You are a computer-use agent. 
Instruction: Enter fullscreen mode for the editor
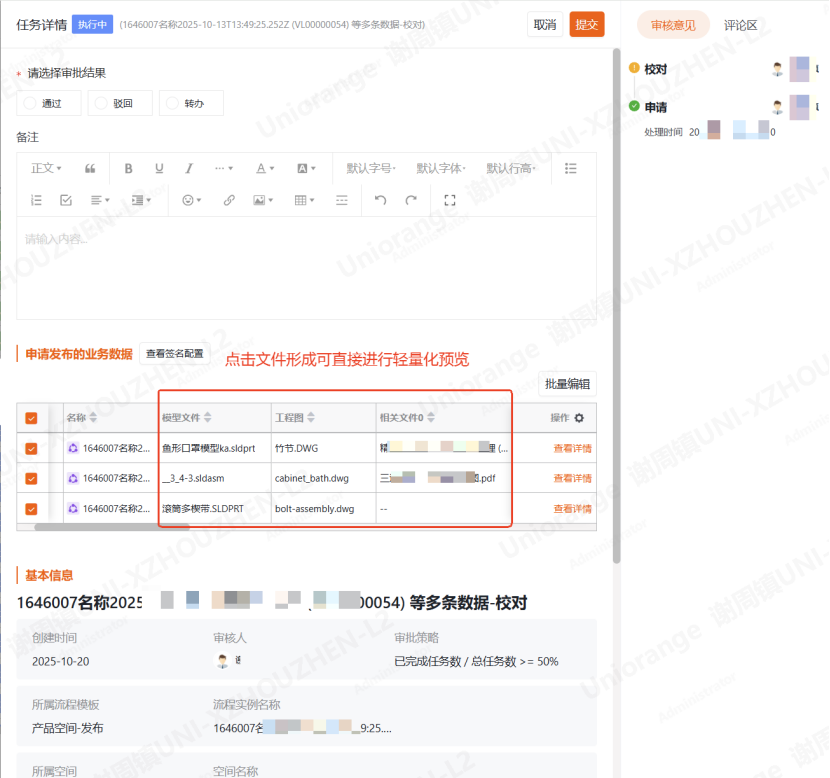pos(450,200)
